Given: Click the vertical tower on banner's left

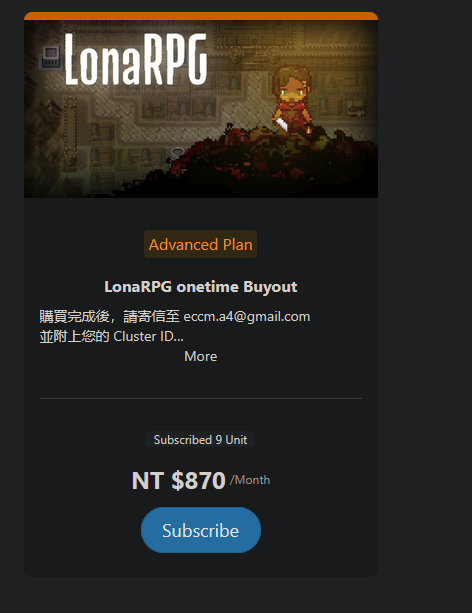Looking at the screenshot, I should 70,133.
